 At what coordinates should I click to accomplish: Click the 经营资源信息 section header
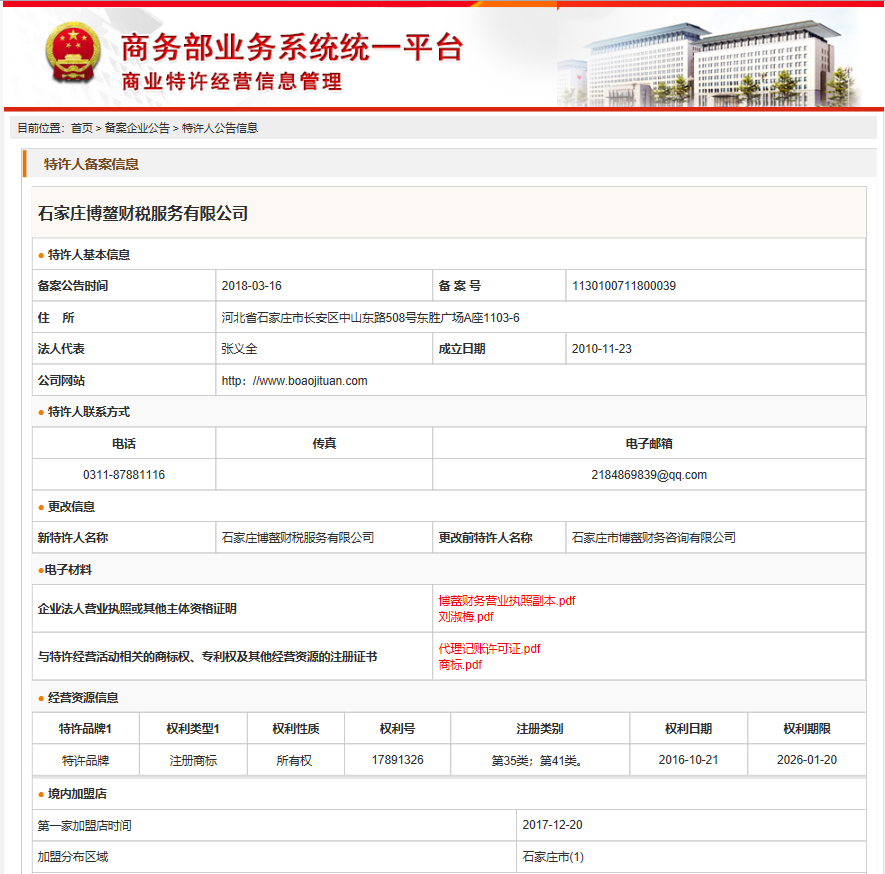88,698
